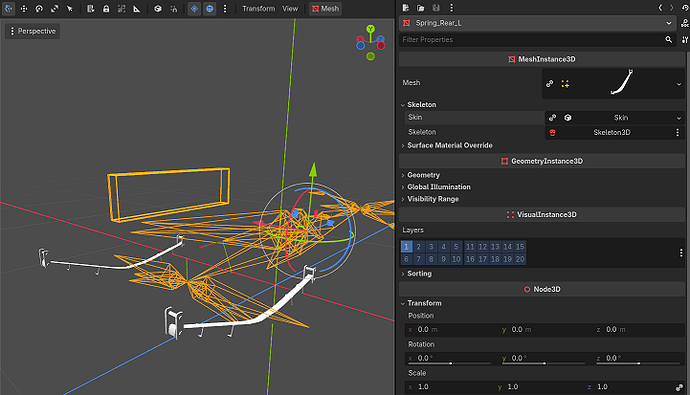Click the Rotation y slider field
The image size is (690, 395).
pyautogui.click(x=543, y=358)
